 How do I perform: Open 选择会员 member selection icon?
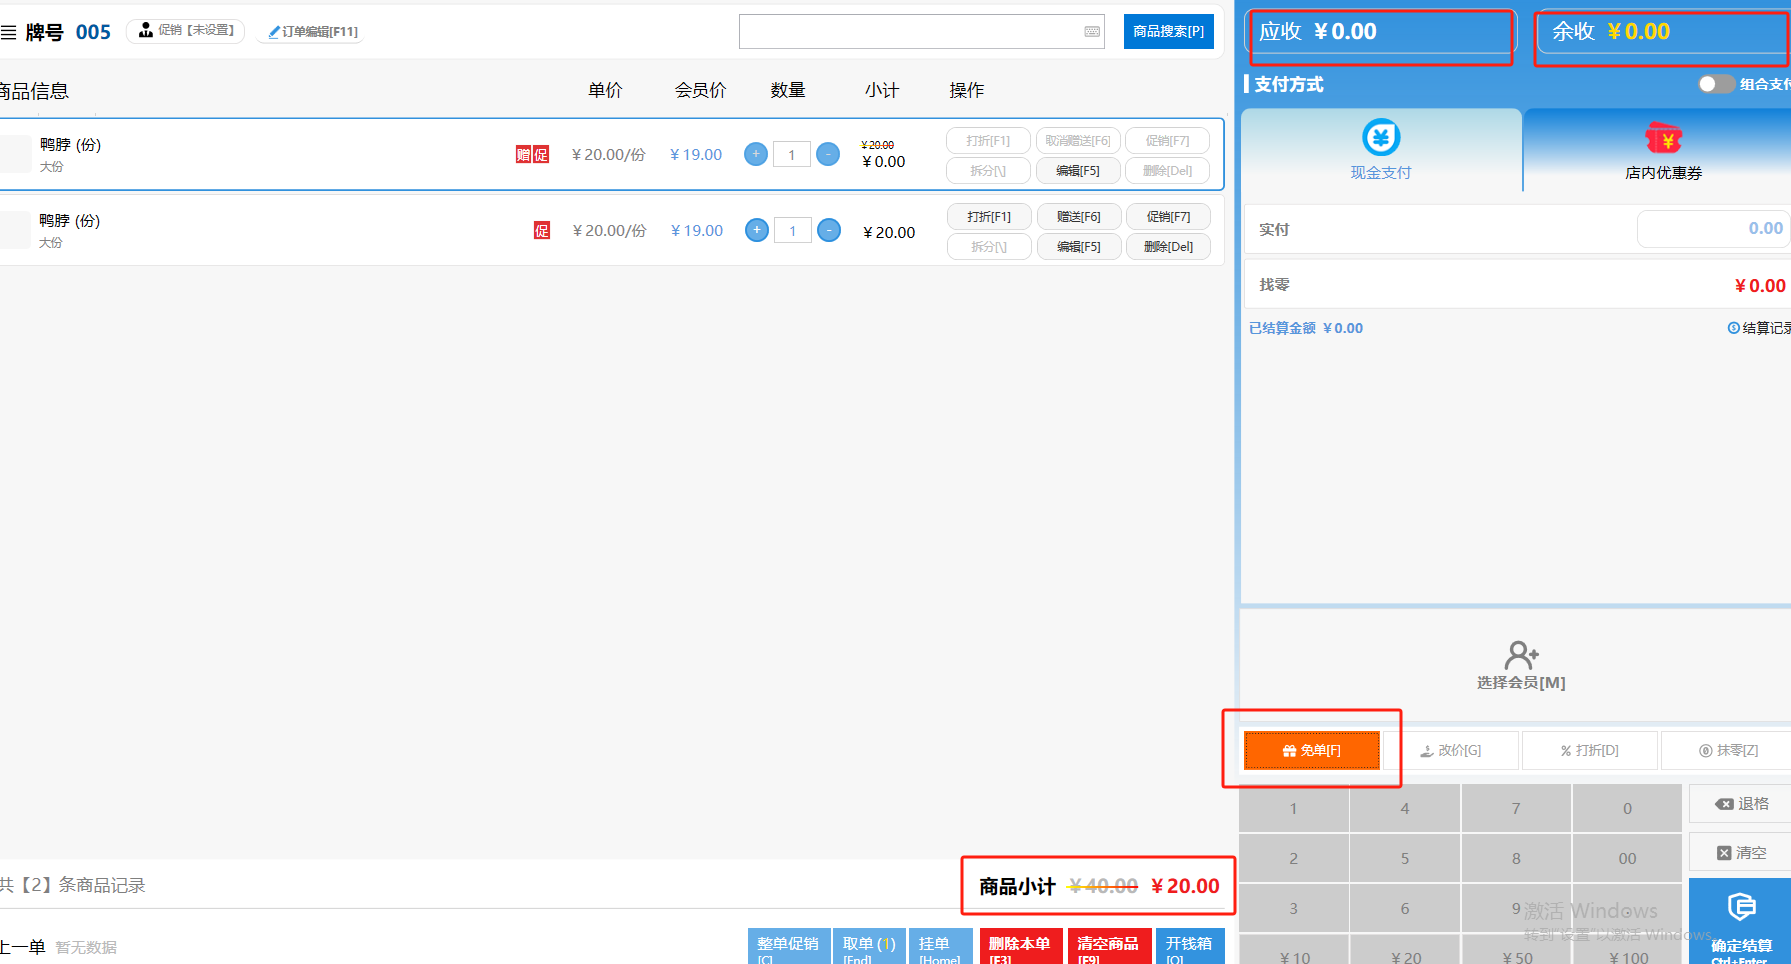tap(1521, 656)
